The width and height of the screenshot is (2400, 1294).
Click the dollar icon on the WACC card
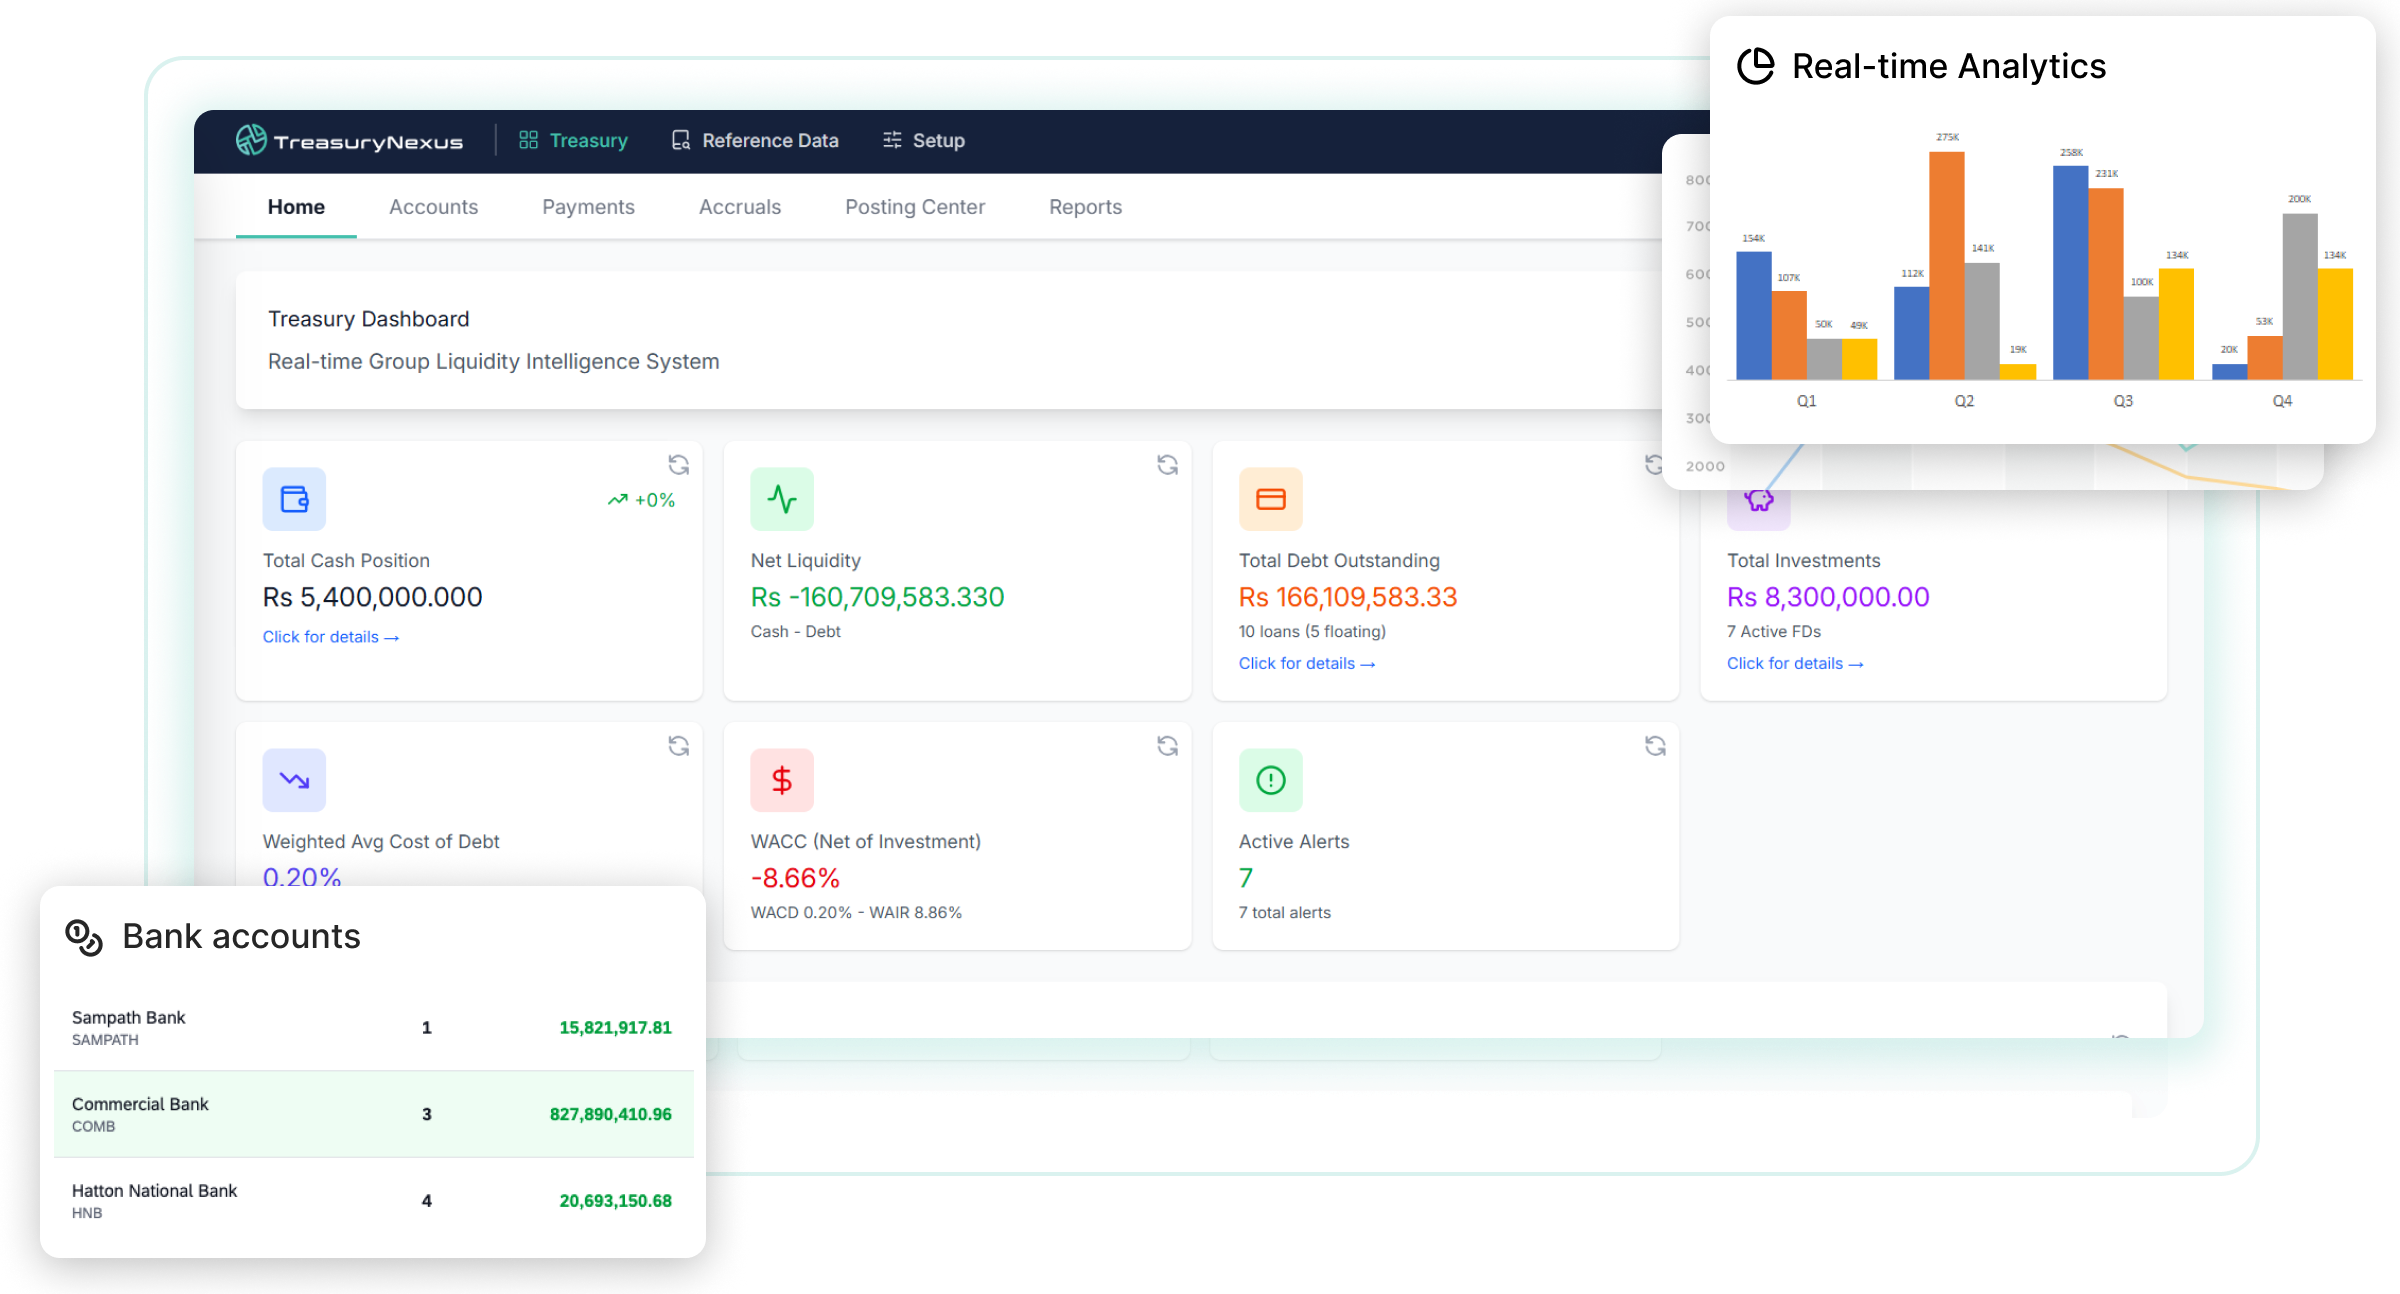[x=782, y=779]
